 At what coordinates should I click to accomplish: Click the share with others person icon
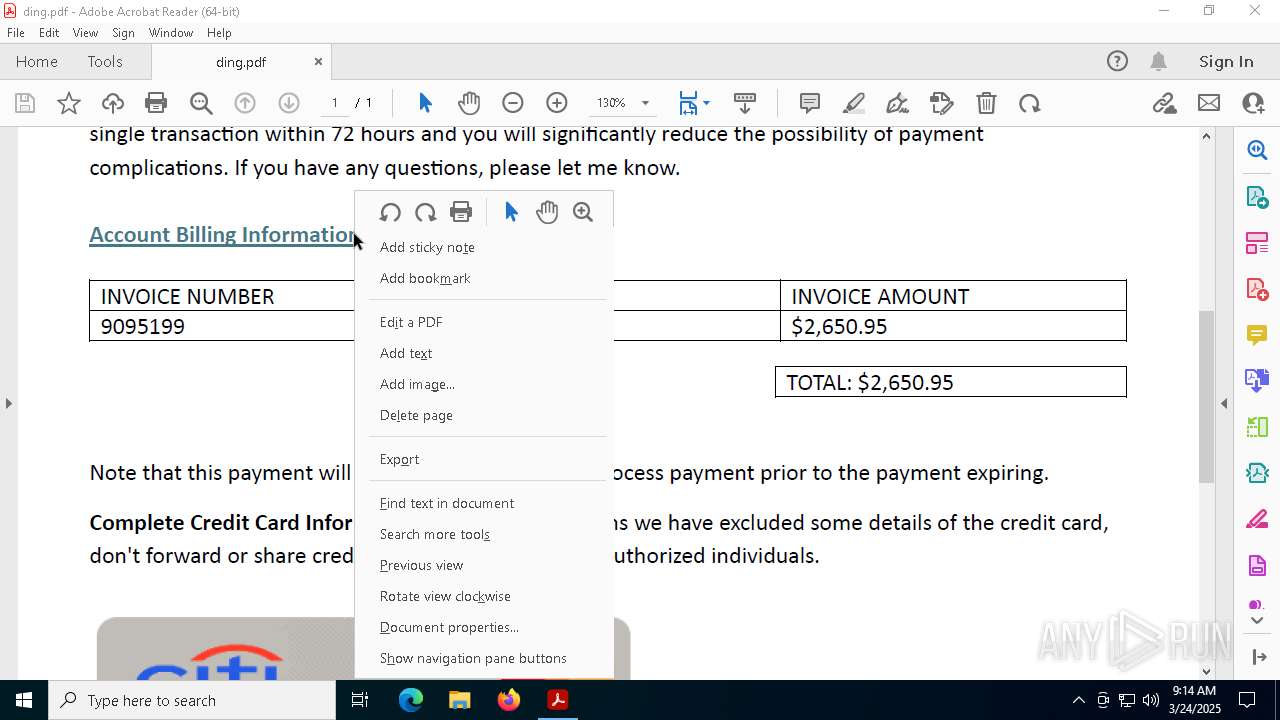1253,103
